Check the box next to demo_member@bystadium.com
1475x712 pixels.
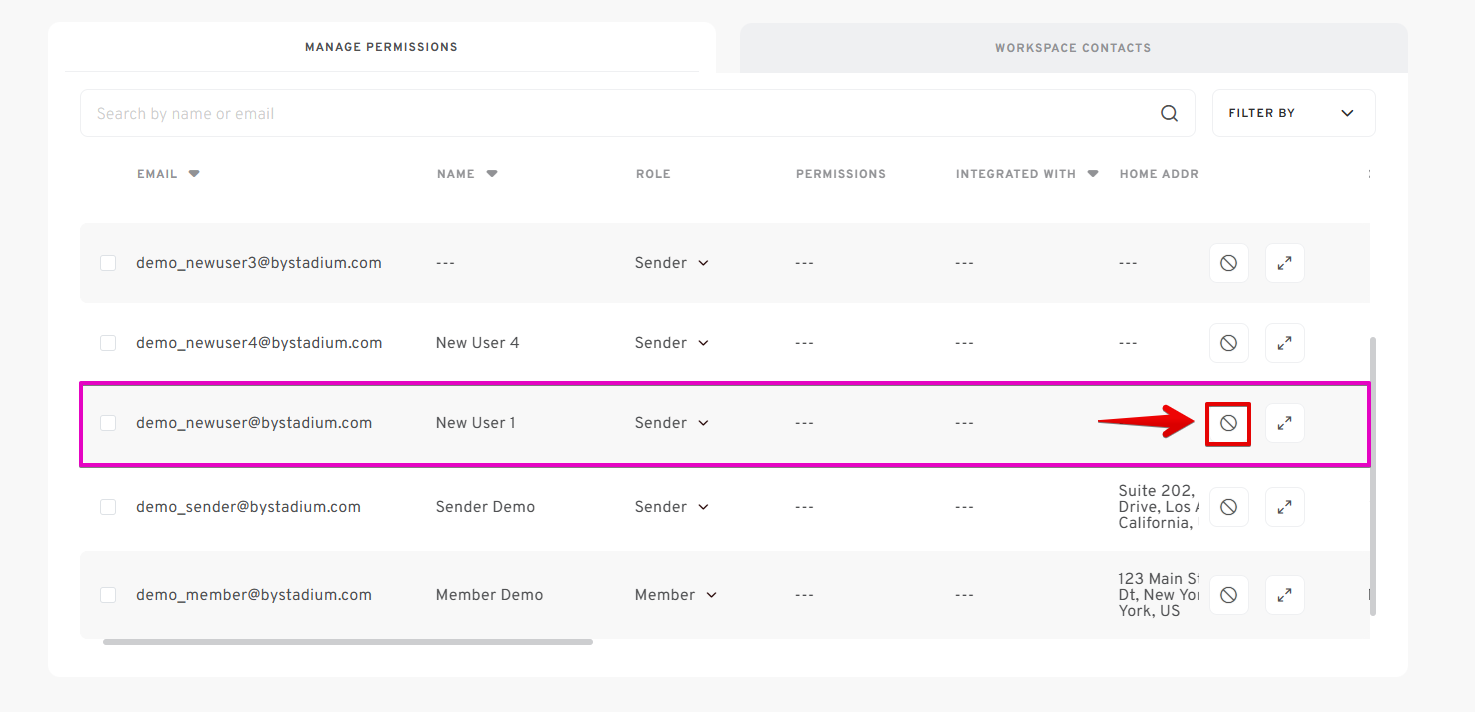(108, 595)
